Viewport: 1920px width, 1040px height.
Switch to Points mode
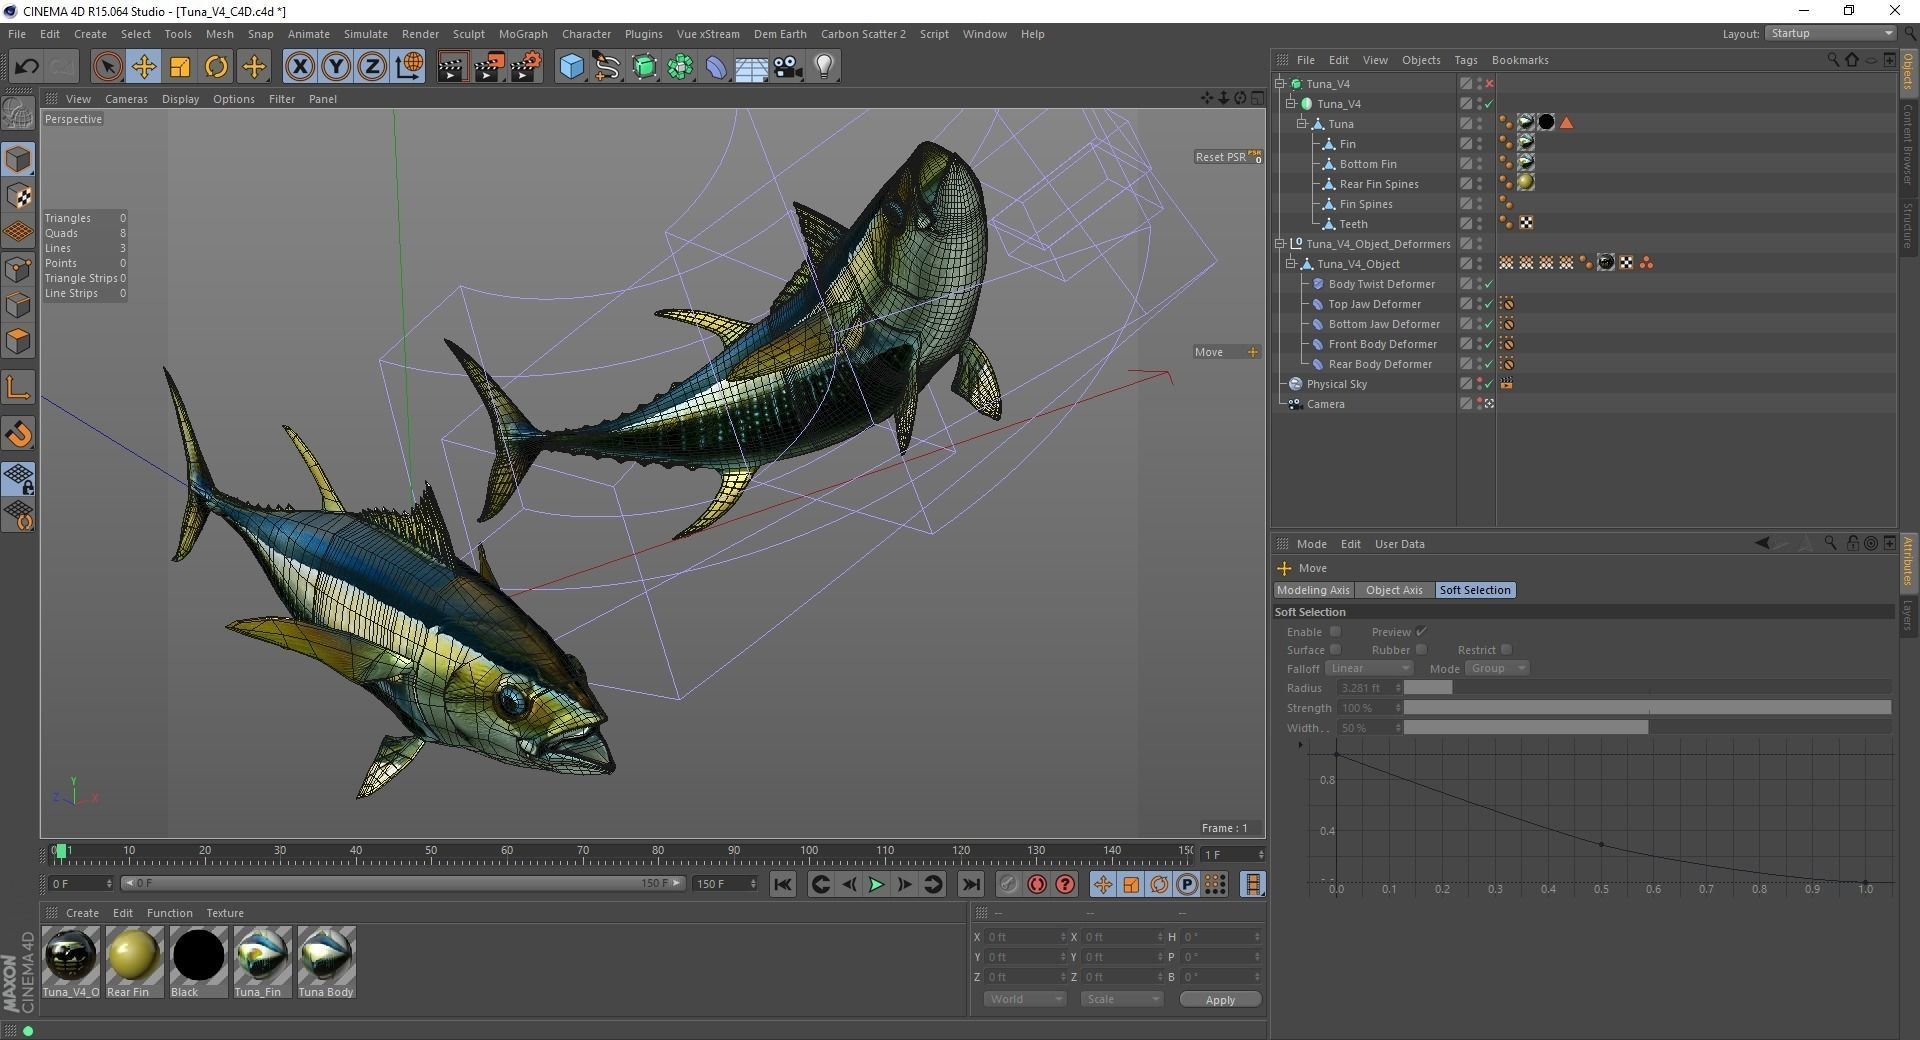[x=18, y=269]
